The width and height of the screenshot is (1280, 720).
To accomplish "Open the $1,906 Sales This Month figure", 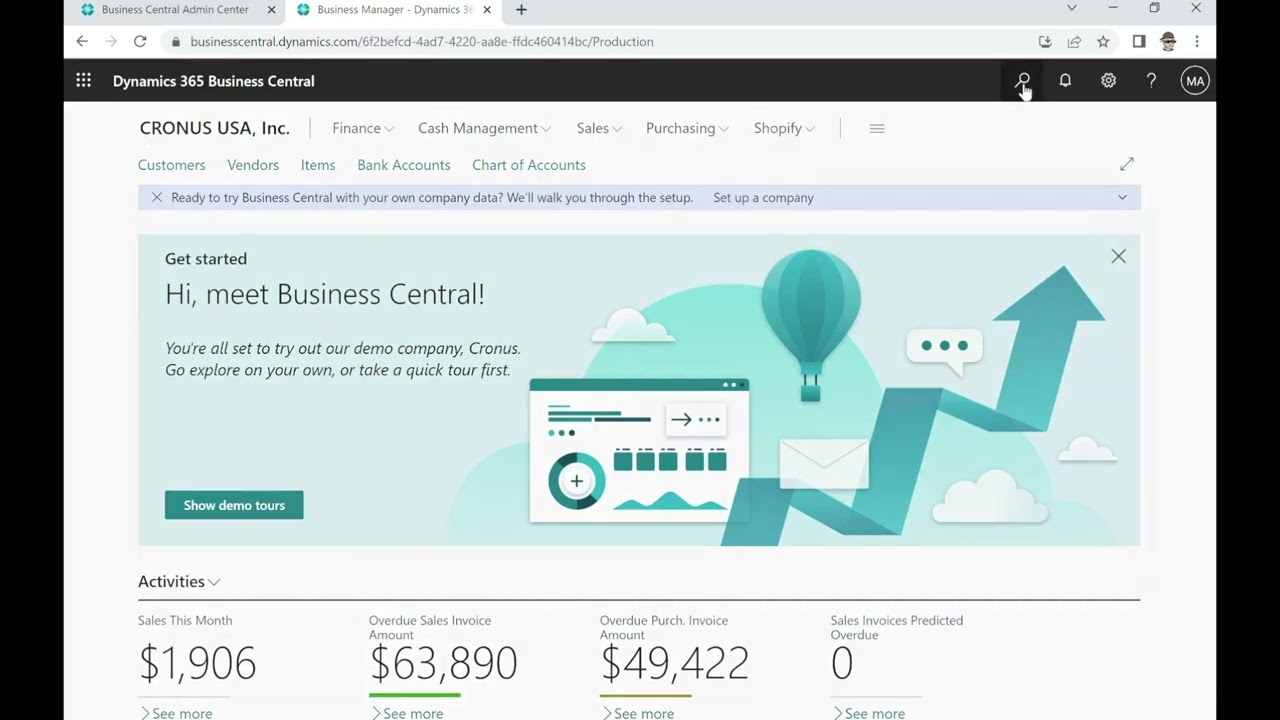I will [198, 663].
